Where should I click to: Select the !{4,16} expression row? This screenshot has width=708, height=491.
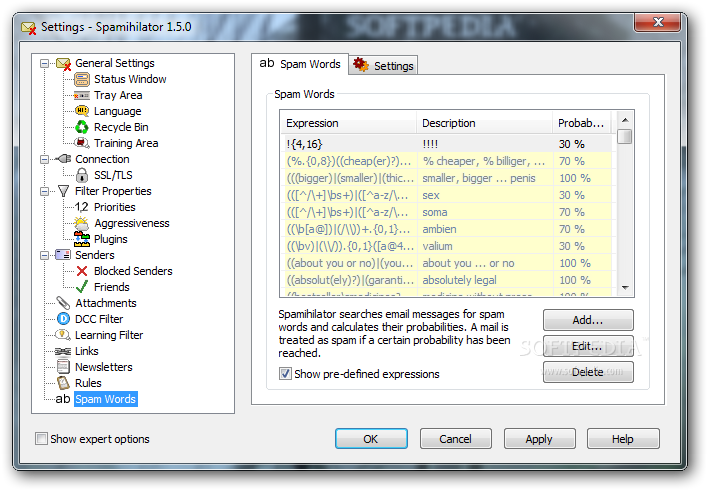coord(446,144)
